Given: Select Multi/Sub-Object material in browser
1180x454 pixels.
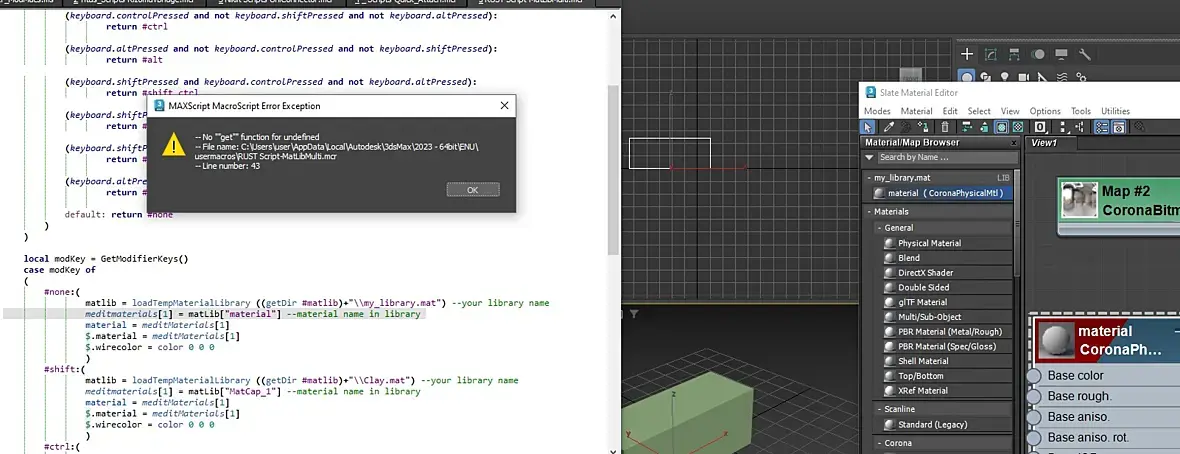Looking at the screenshot, I should 947,317.
